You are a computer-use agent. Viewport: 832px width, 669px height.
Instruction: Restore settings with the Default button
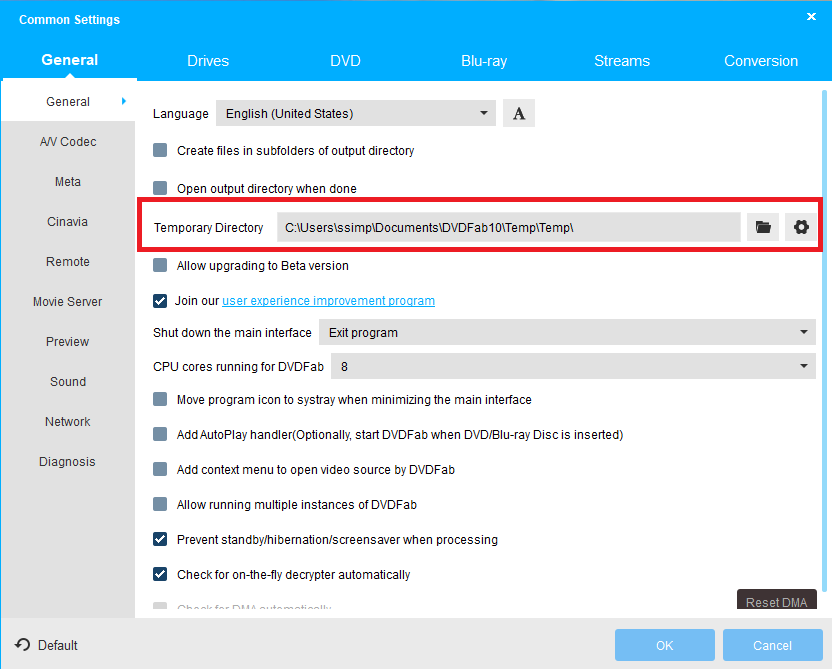[x=47, y=645]
